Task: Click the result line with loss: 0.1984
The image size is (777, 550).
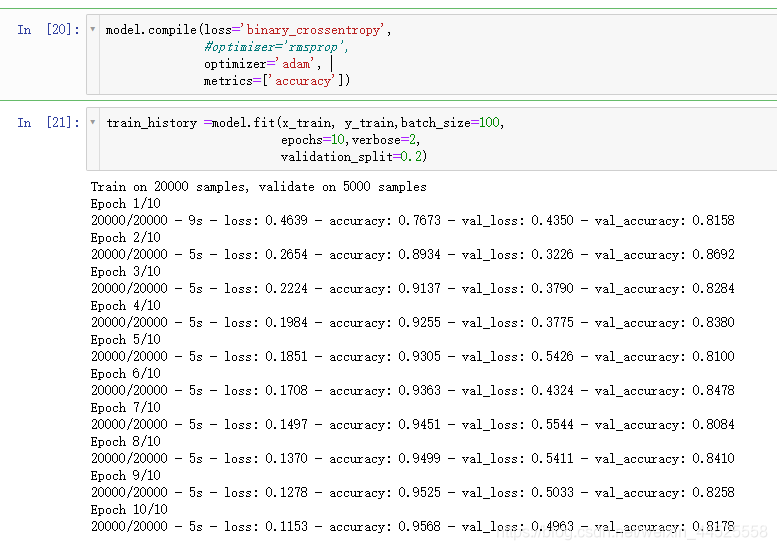Action: 412,323
